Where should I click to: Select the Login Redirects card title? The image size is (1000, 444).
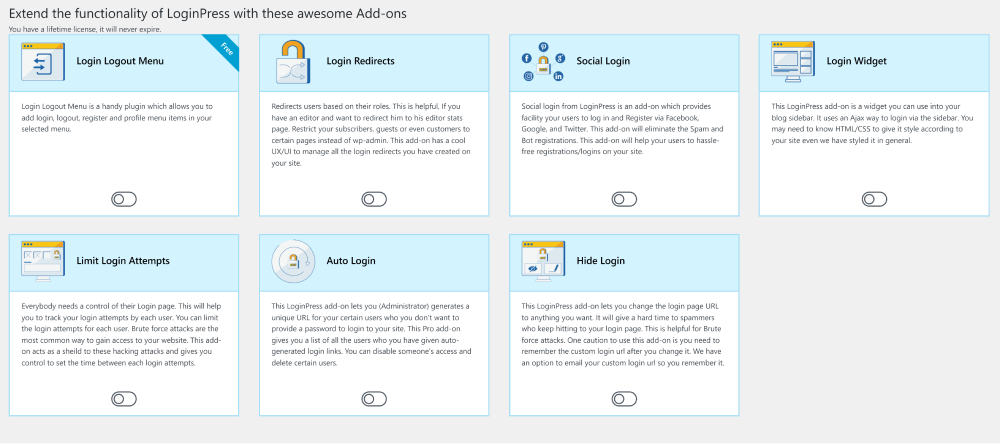(x=360, y=61)
